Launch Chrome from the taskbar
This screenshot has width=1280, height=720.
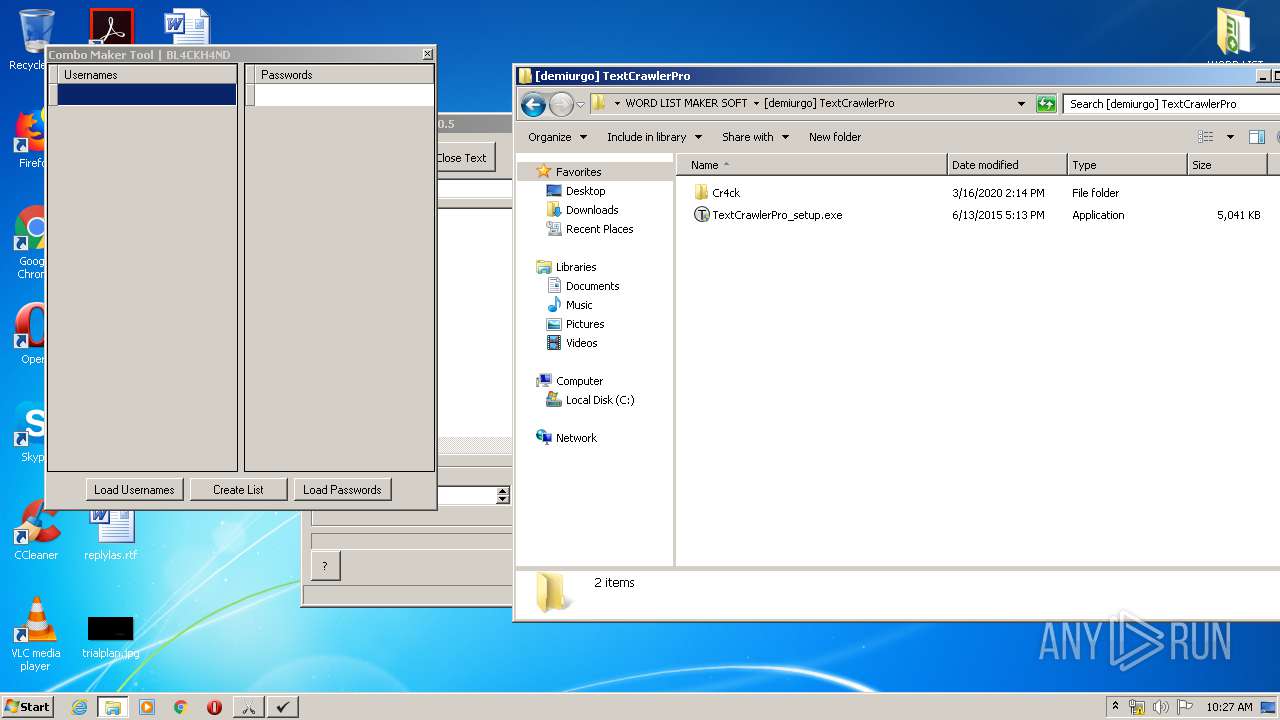pos(180,707)
